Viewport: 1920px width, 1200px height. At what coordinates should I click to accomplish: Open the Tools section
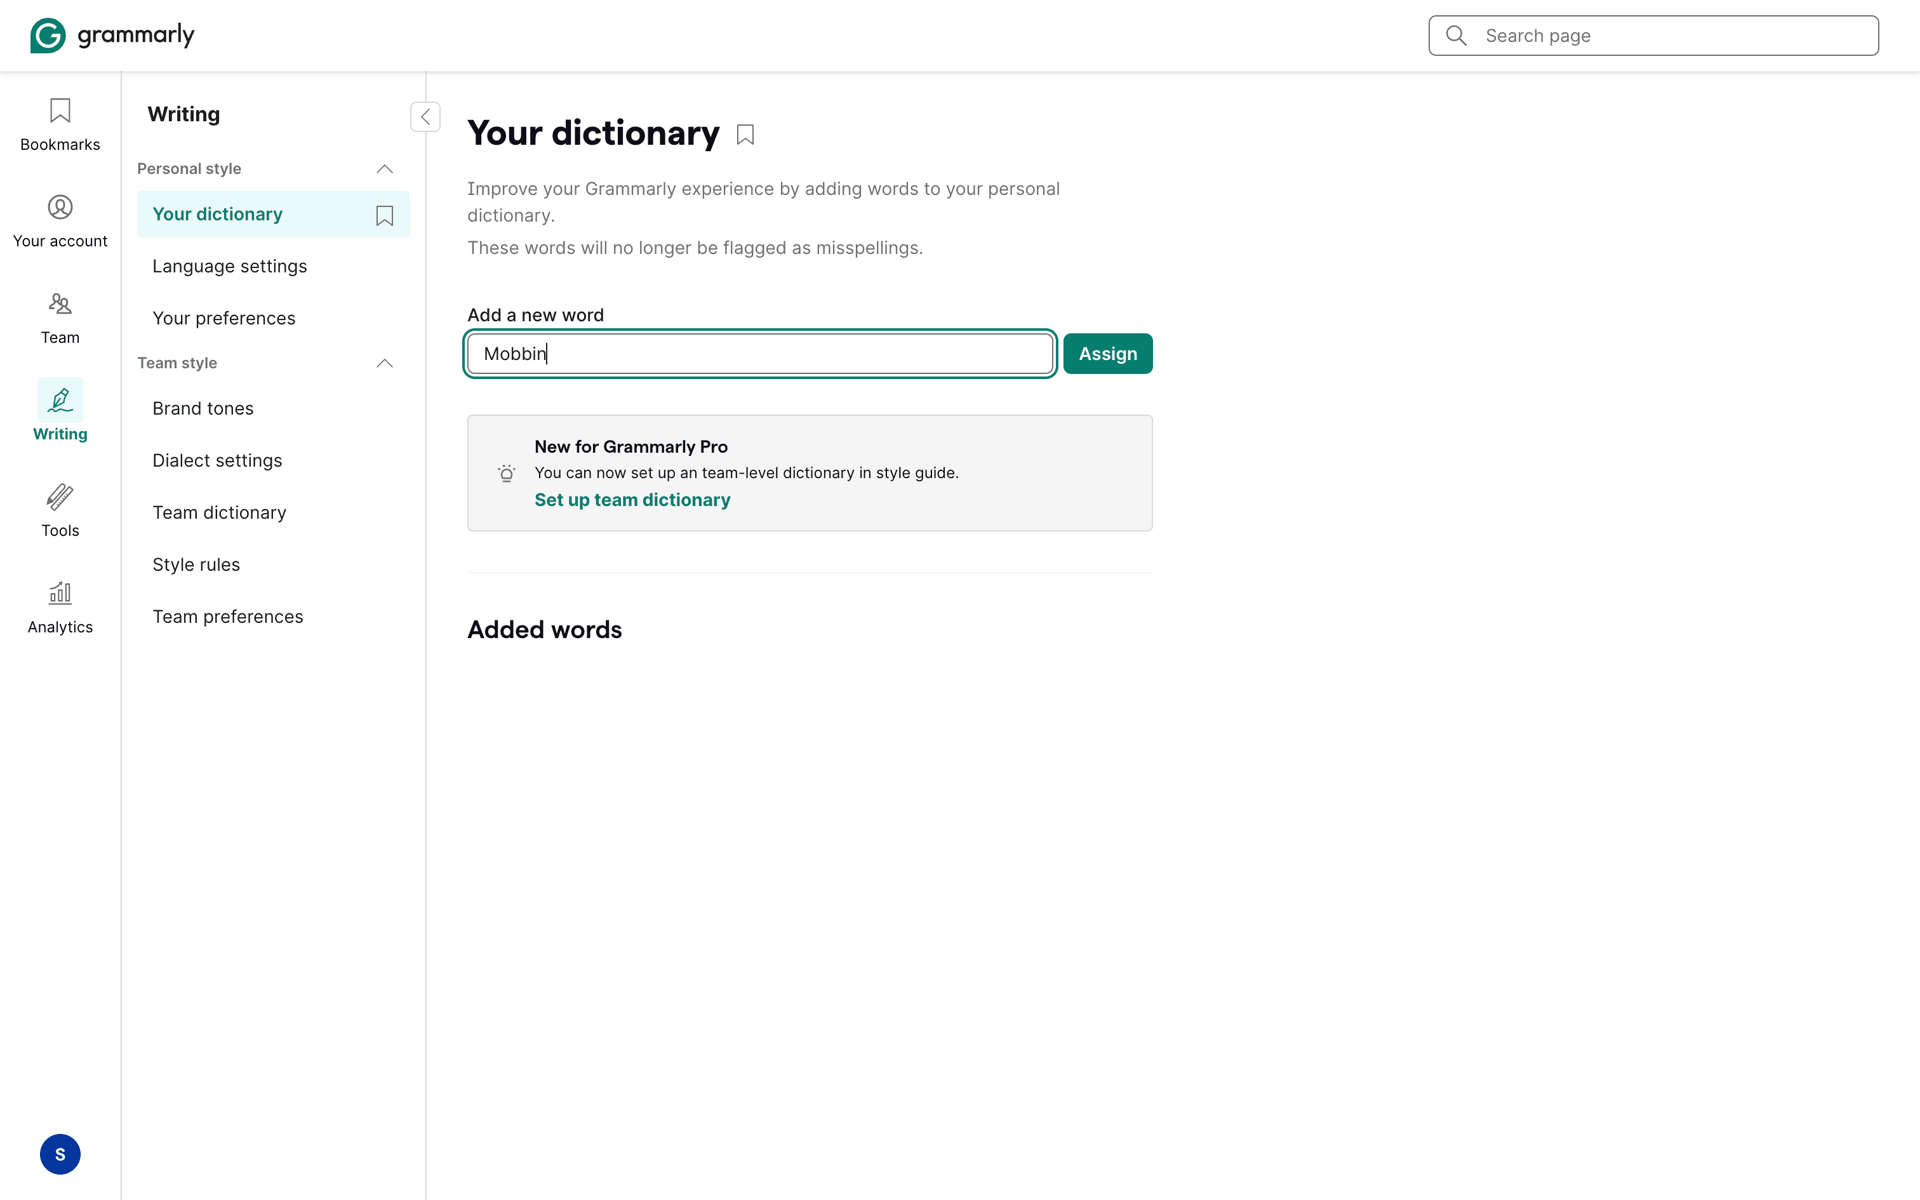[60, 511]
